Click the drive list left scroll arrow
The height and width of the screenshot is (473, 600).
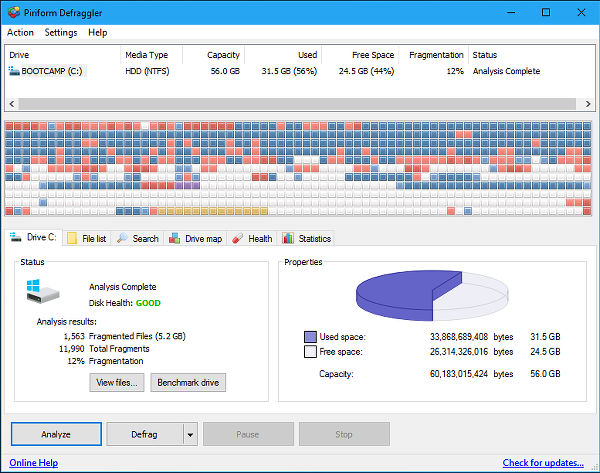[x=12, y=104]
